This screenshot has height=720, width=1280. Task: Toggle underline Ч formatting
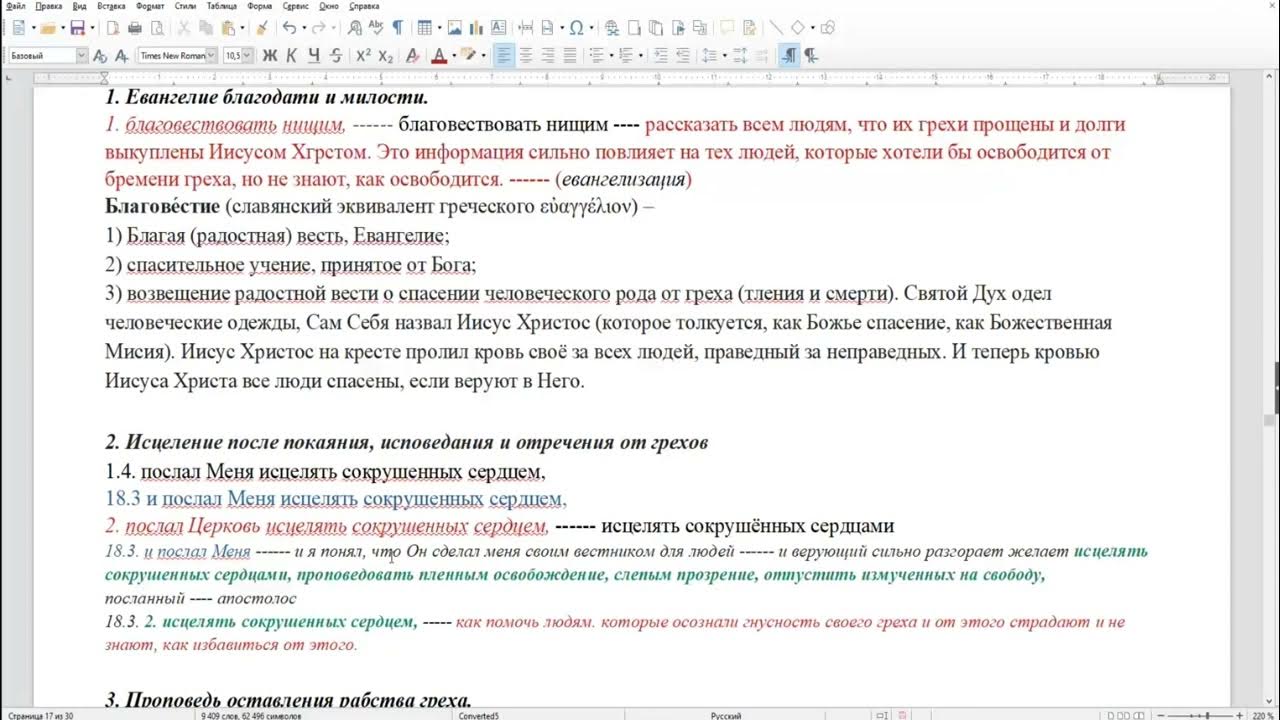314,56
